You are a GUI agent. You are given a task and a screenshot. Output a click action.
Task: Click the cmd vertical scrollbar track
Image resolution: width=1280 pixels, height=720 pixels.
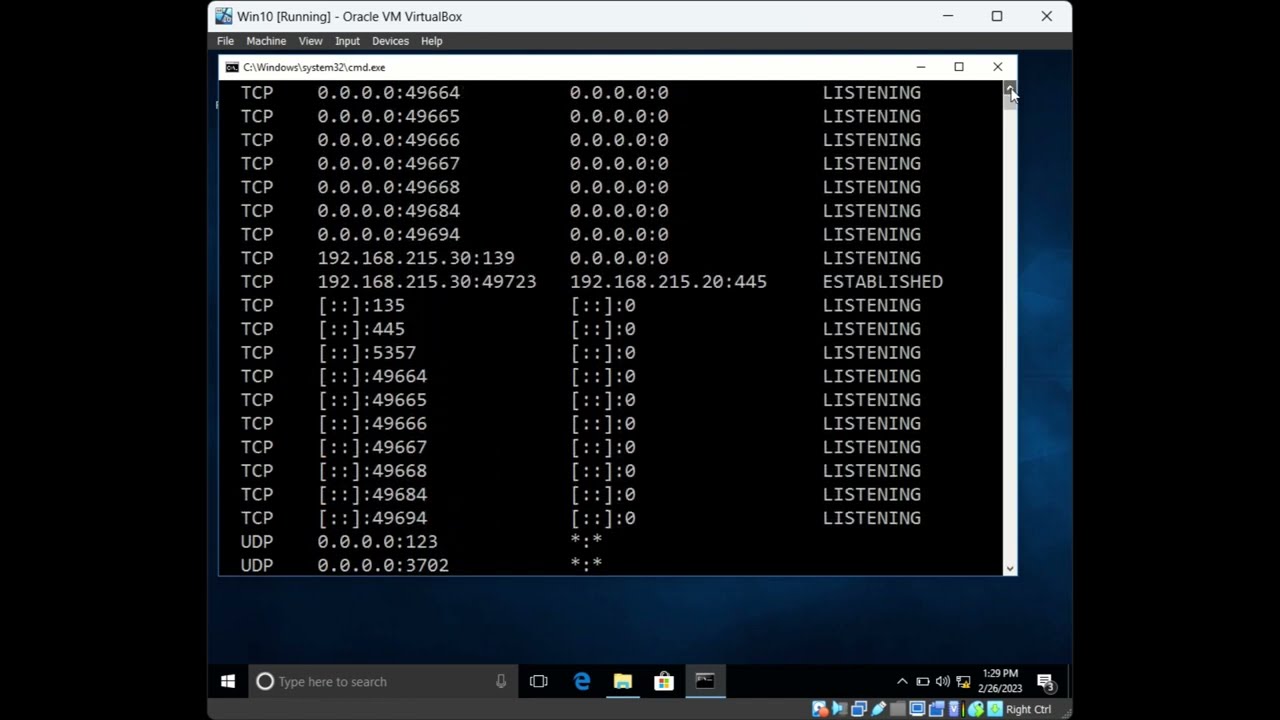[1010, 335]
